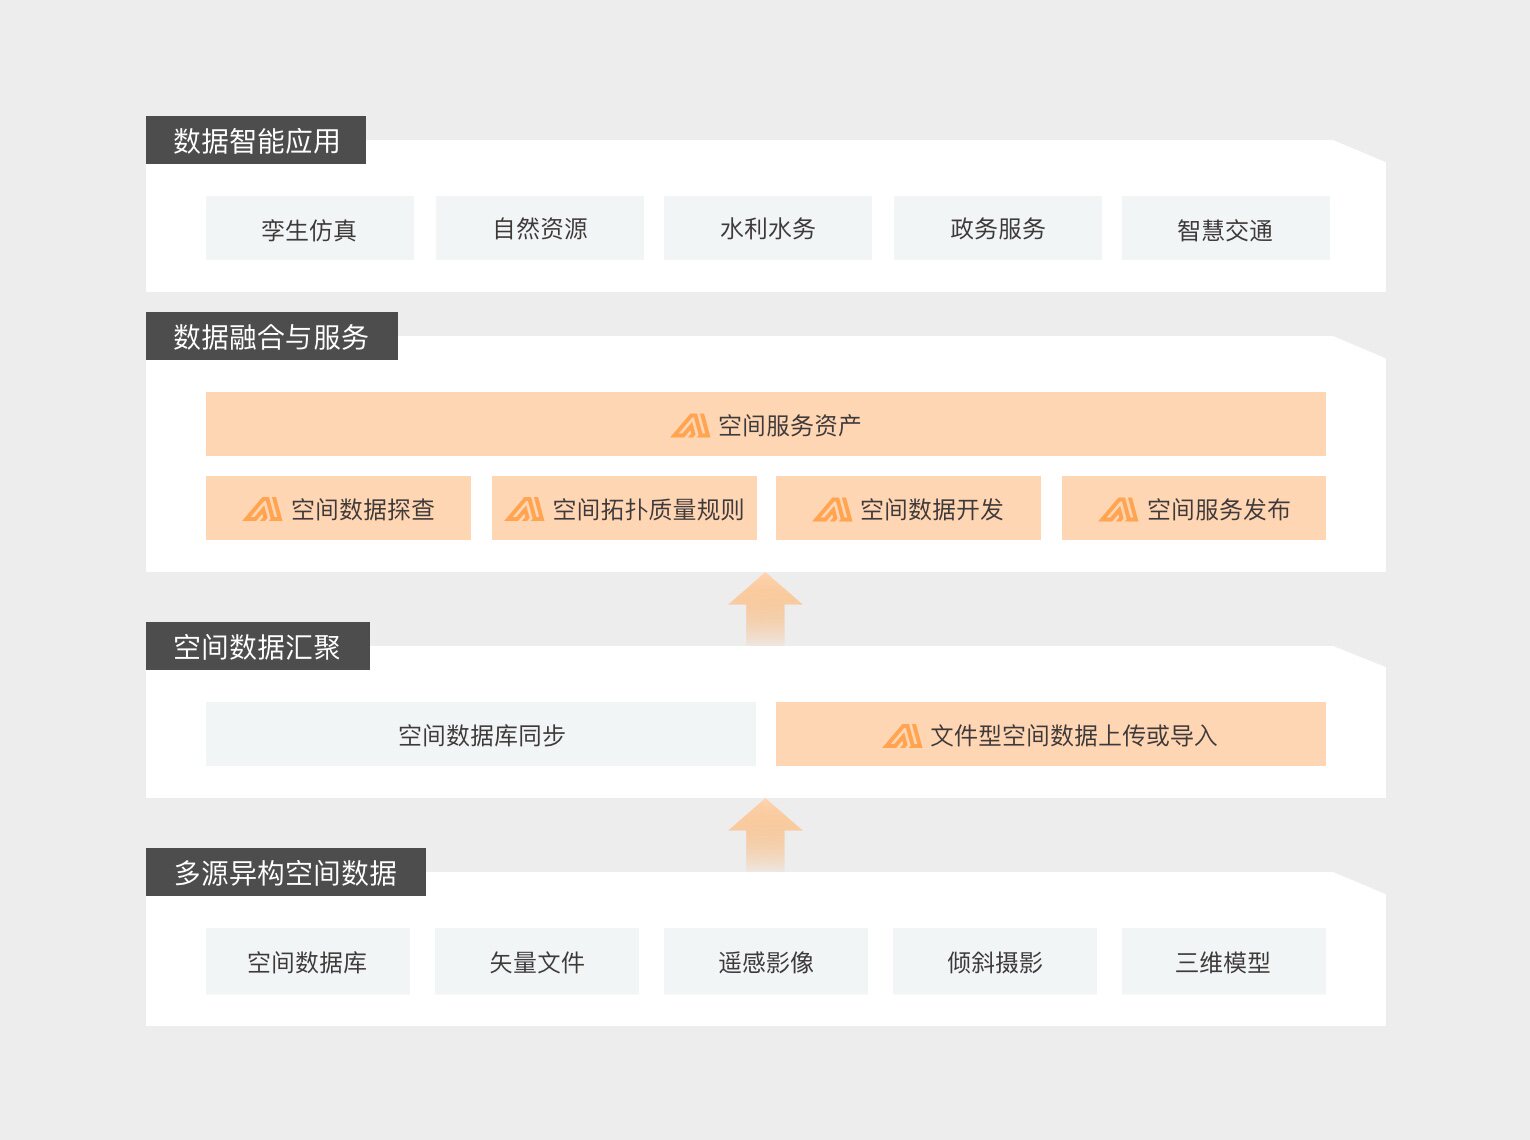Click the 文件型空间数据上传或导入 text
Image resolution: width=1530 pixels, height=1140 pixels.
1074,736
